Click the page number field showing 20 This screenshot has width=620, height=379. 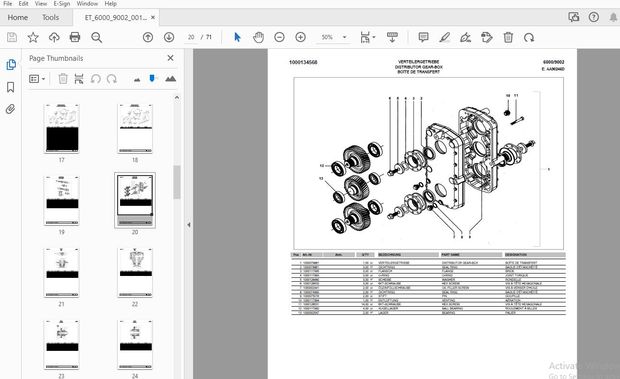click(x=191, y=37)
